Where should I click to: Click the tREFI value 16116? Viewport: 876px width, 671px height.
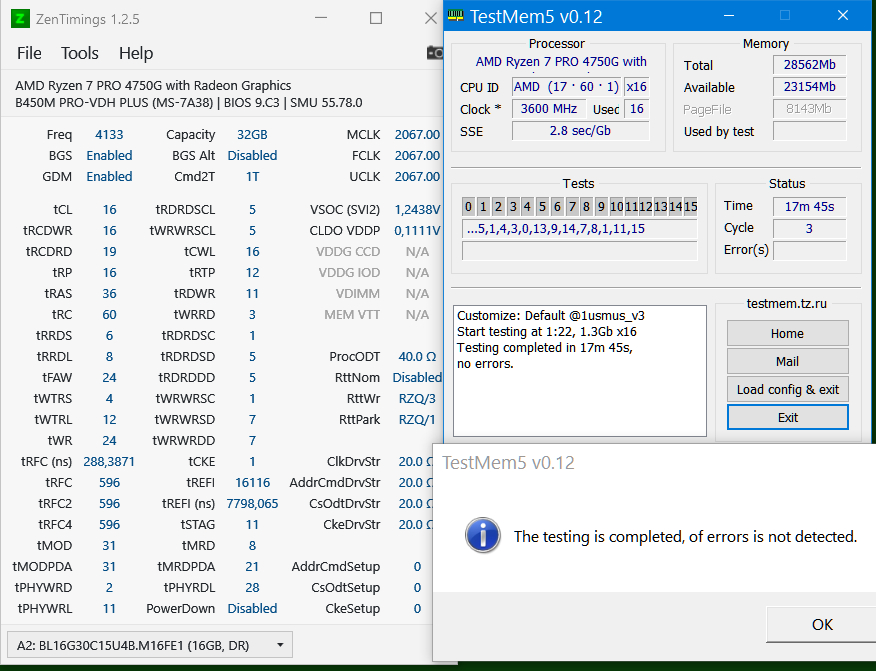pos(252,483)
